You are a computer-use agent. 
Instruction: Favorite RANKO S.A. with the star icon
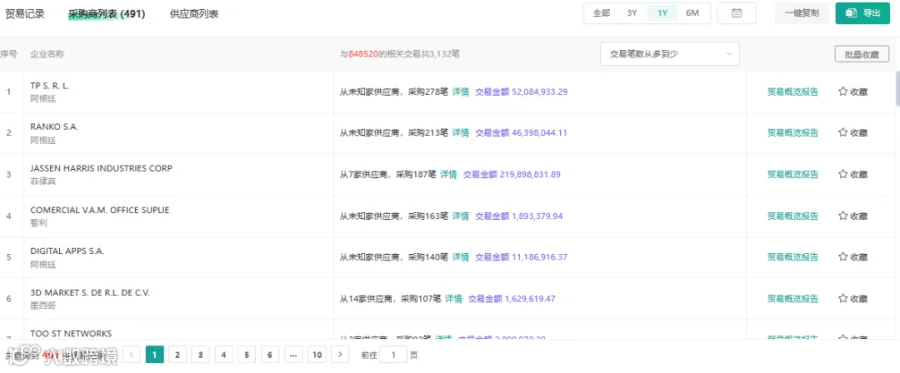coord(843,133)
